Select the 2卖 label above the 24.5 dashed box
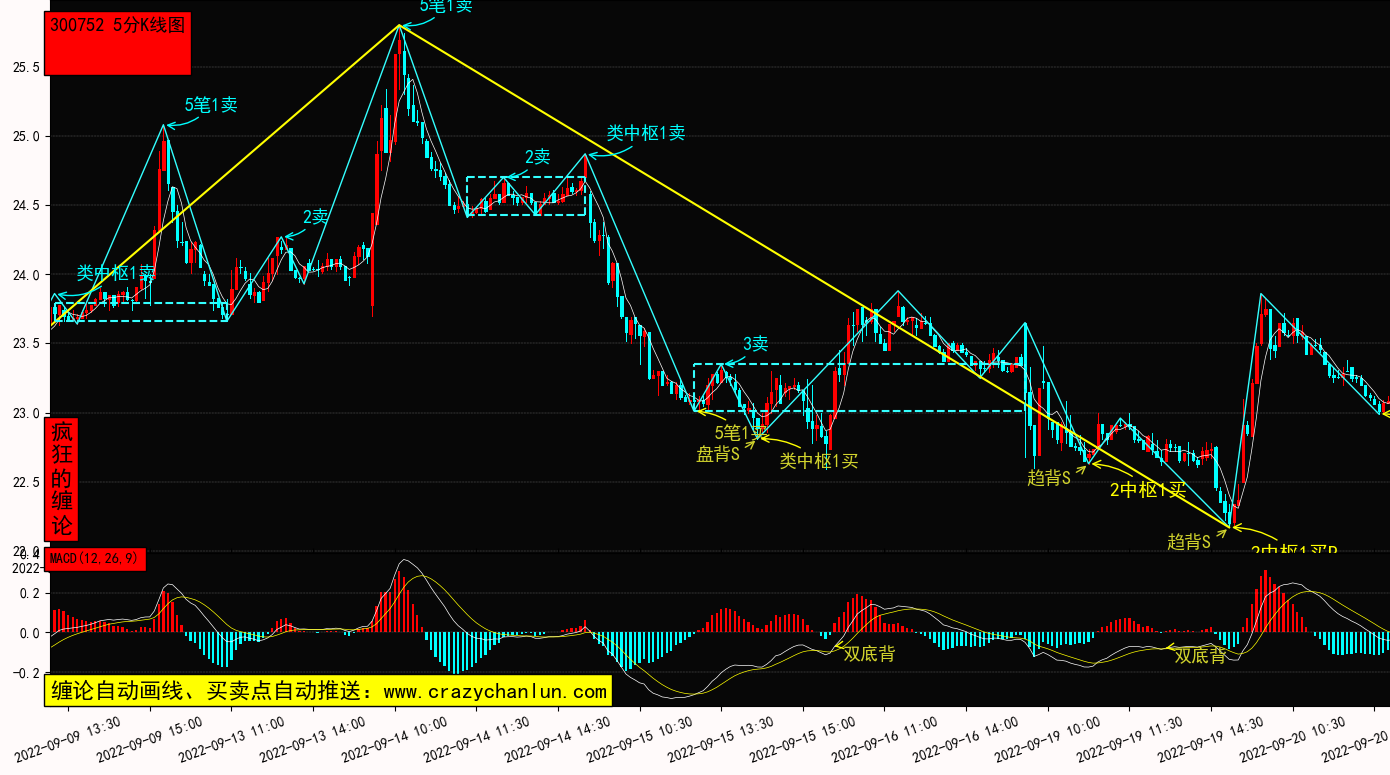Screen dimensions: 1390x775 [538, 157]
